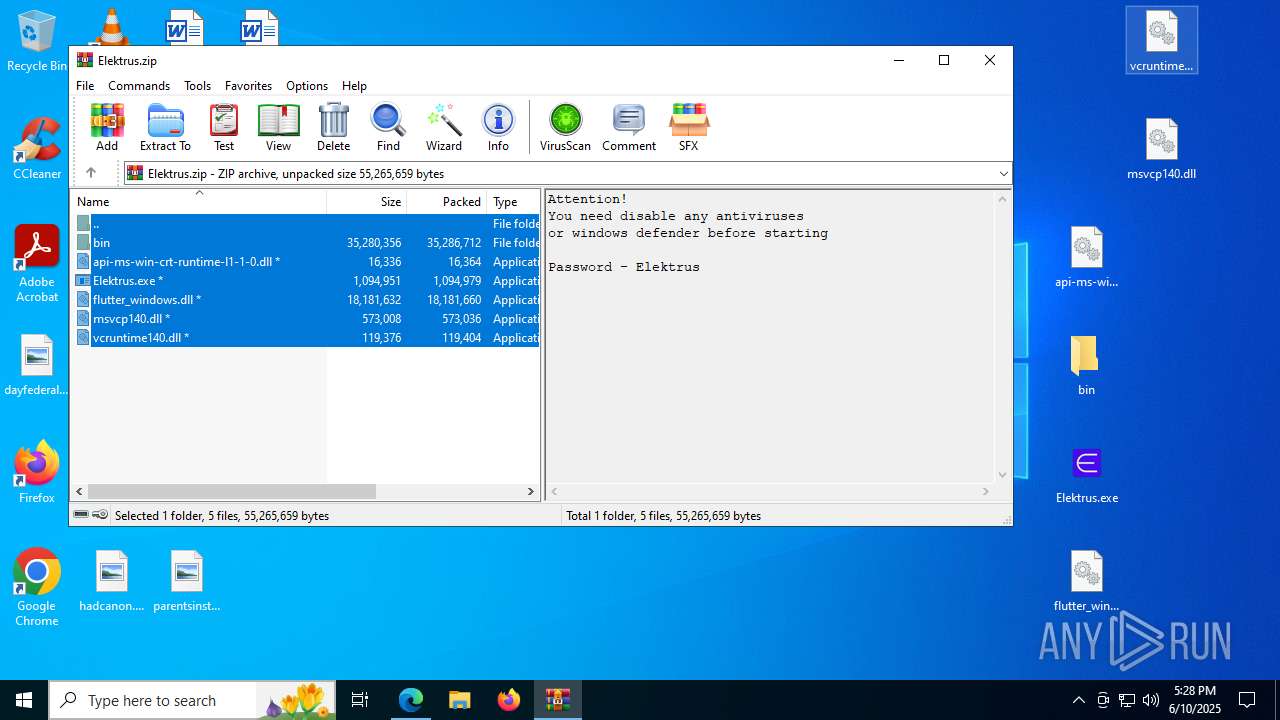Click the status bar key icon
The image size is (1280, 720).
(x=100, y=515)
